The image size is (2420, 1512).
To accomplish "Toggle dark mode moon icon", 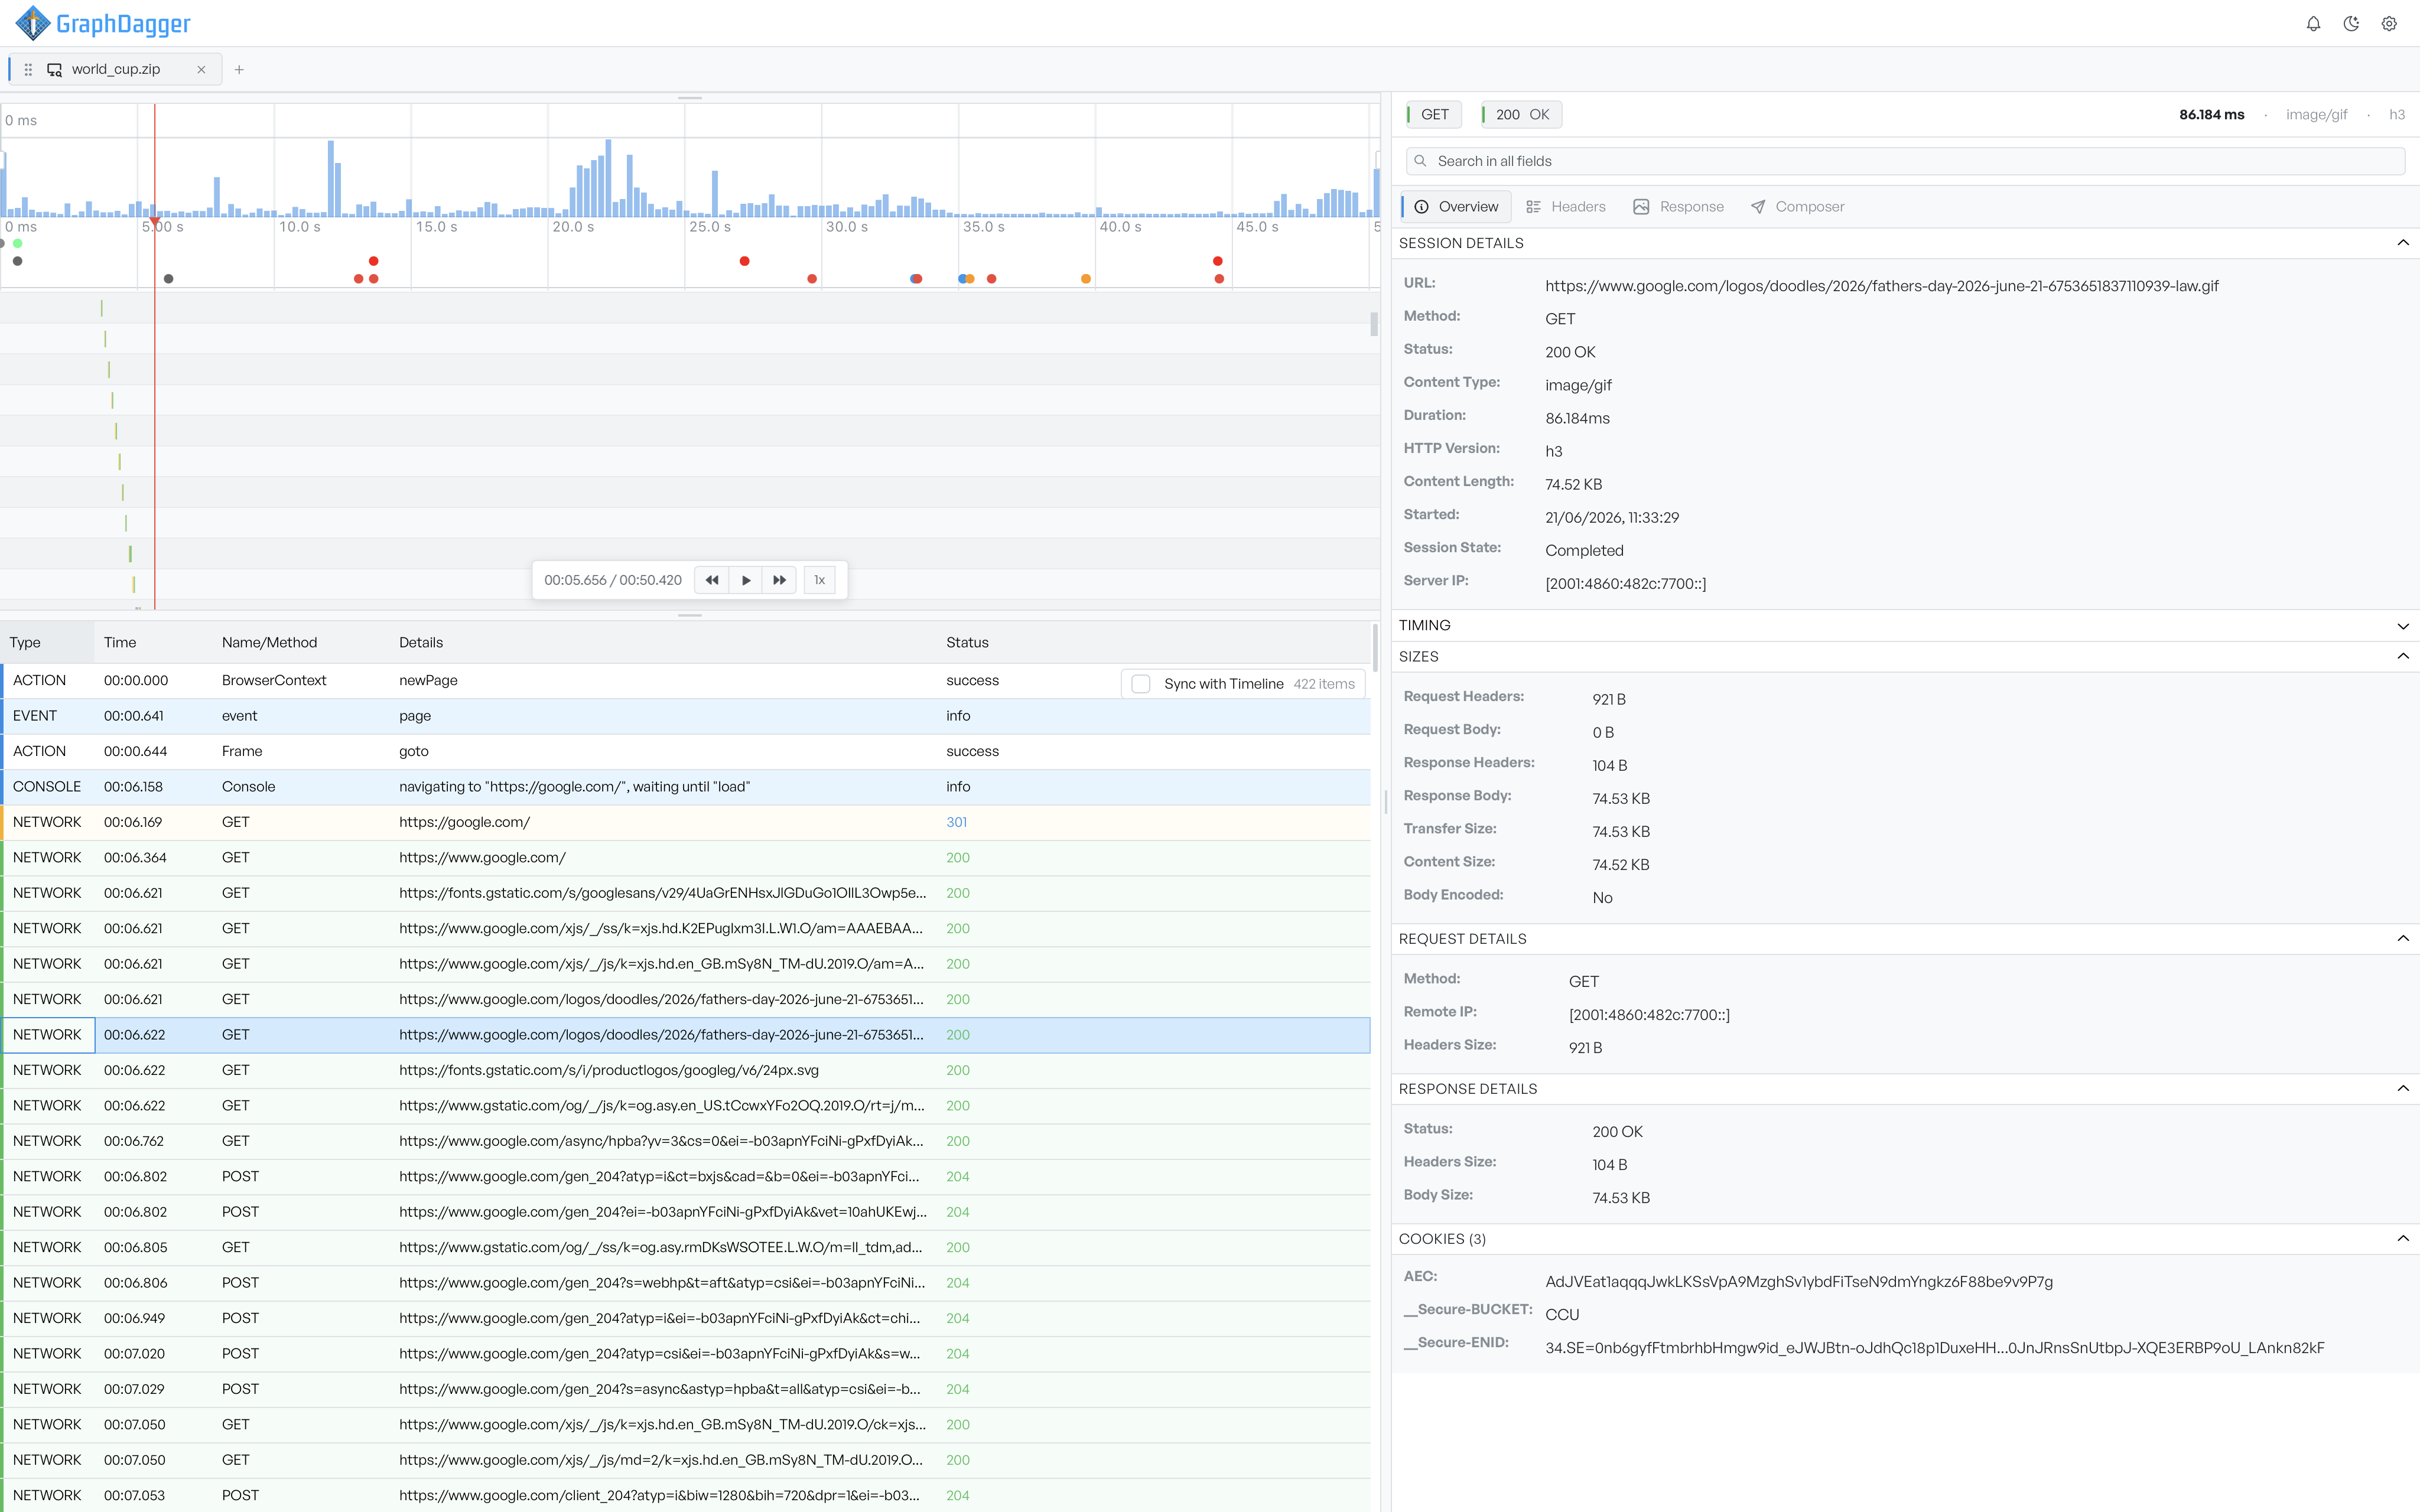I will tap(2351, 24).
